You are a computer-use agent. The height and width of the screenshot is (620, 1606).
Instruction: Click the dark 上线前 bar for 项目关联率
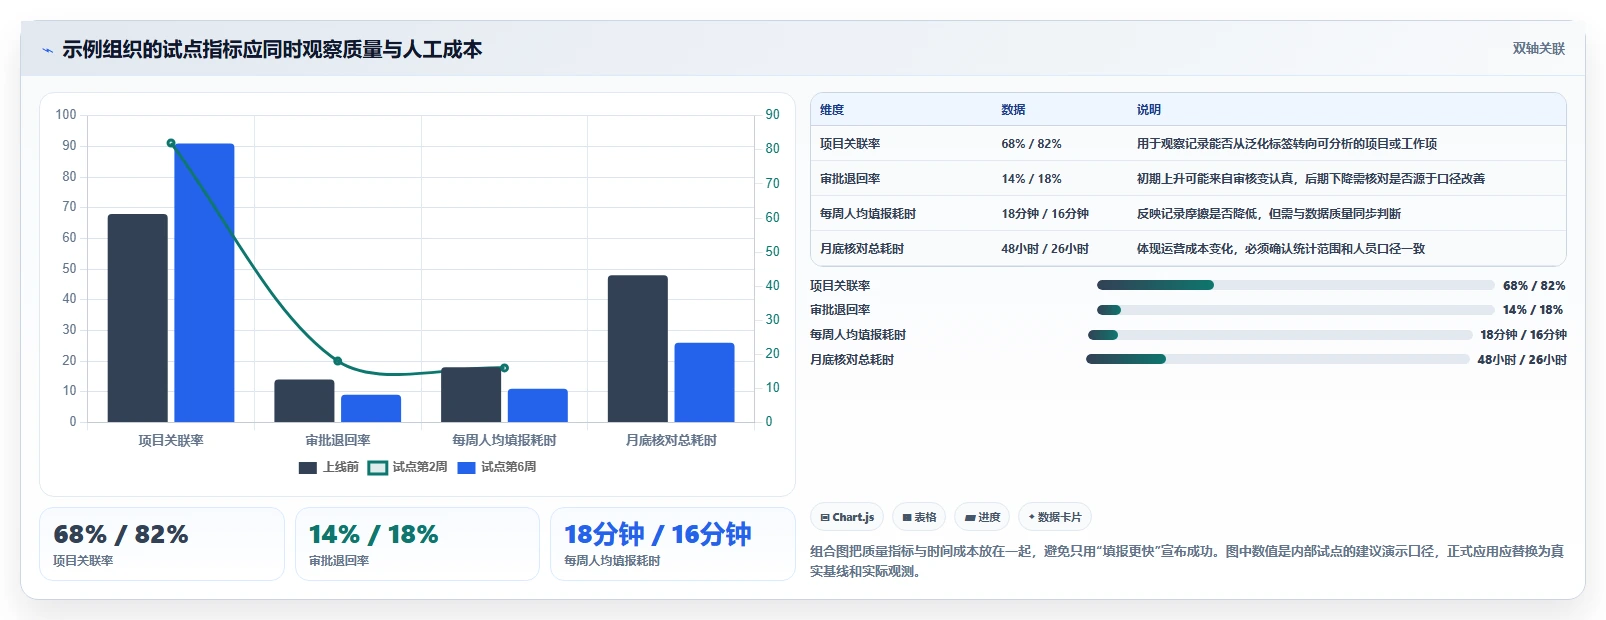[x=138, y=318]
